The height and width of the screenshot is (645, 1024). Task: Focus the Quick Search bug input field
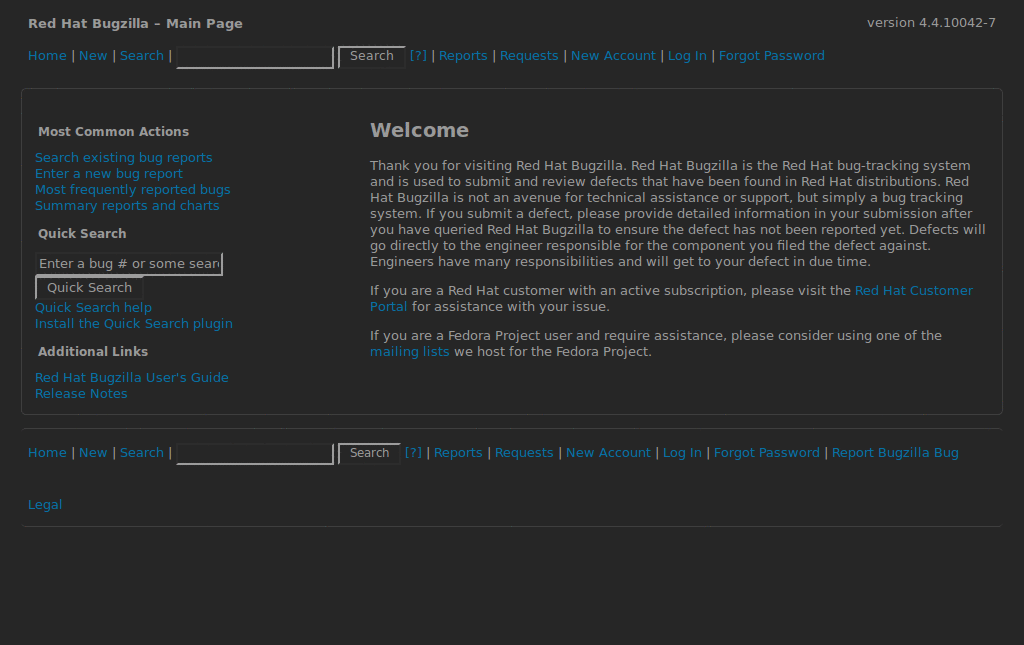click(128, 264)
